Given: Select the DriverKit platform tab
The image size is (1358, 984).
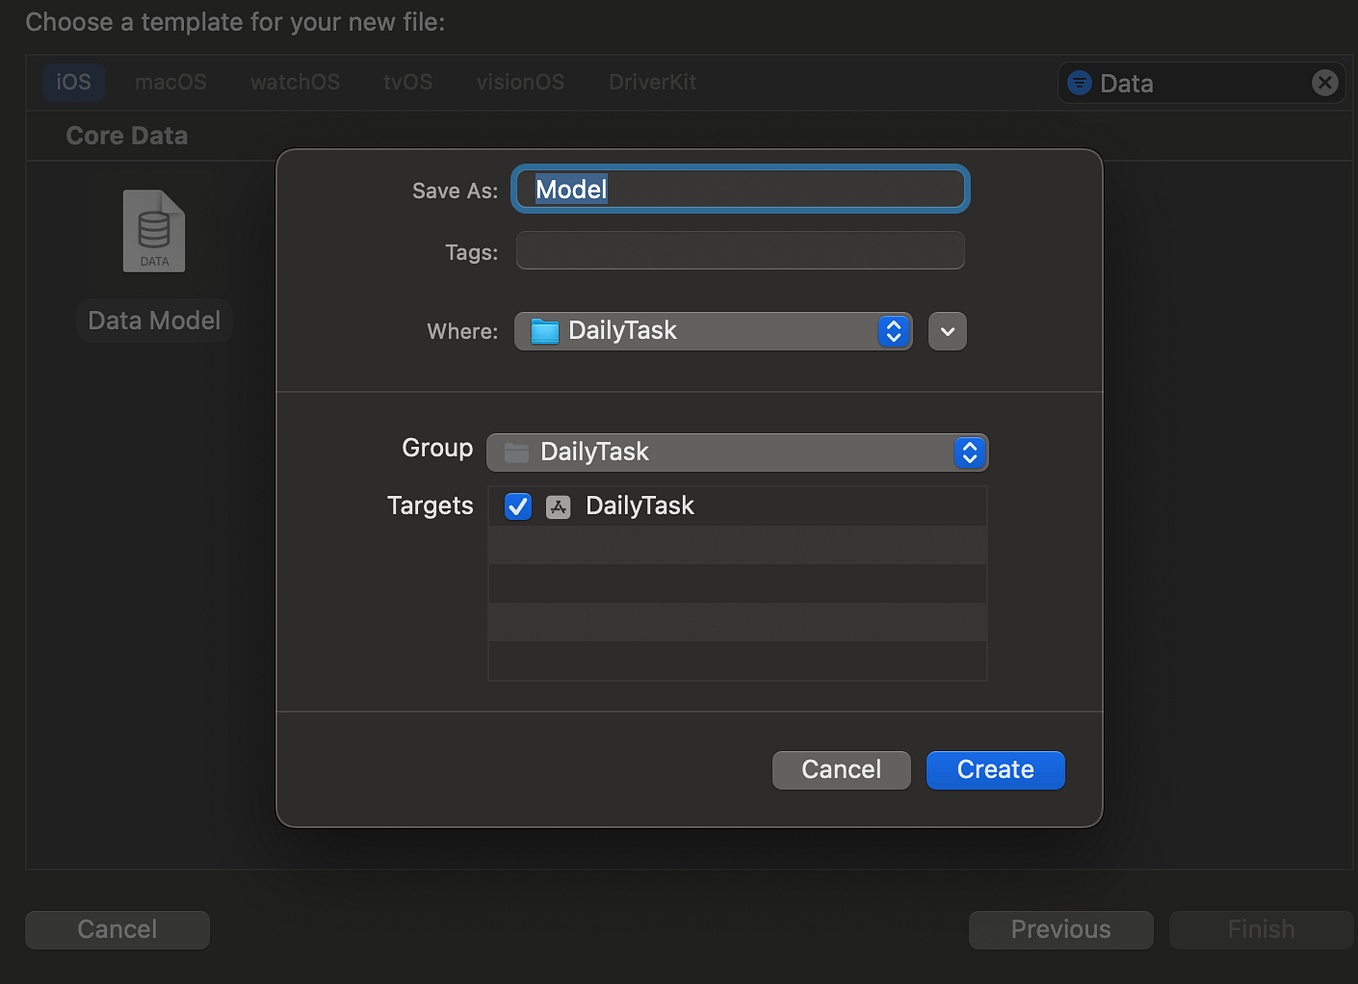Looking at the screenshot, I should [651, 82].
